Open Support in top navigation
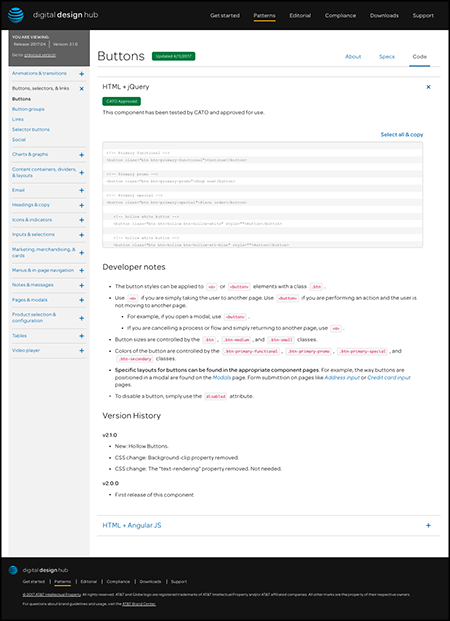This screenshot has height=621, width=450. pos(423,15)
